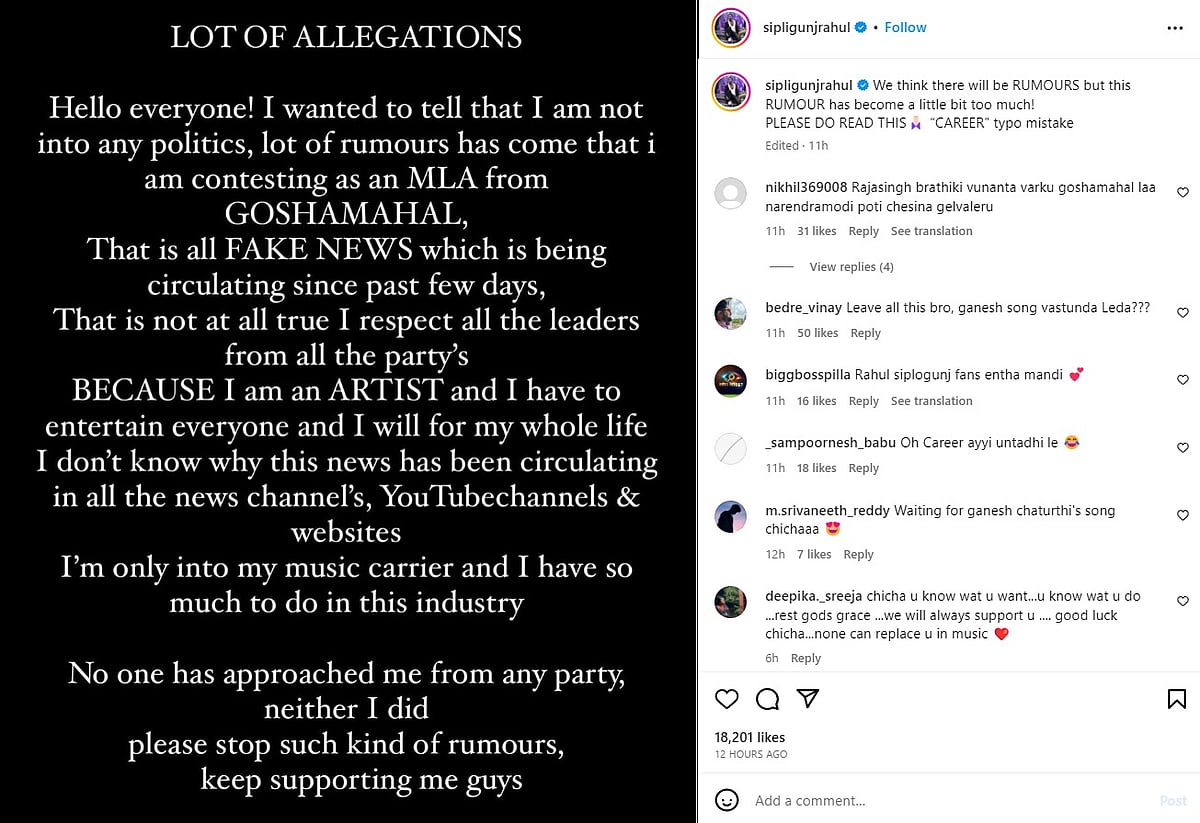Open sipligunjrahul's profile picture in header

tap(731, 28)
